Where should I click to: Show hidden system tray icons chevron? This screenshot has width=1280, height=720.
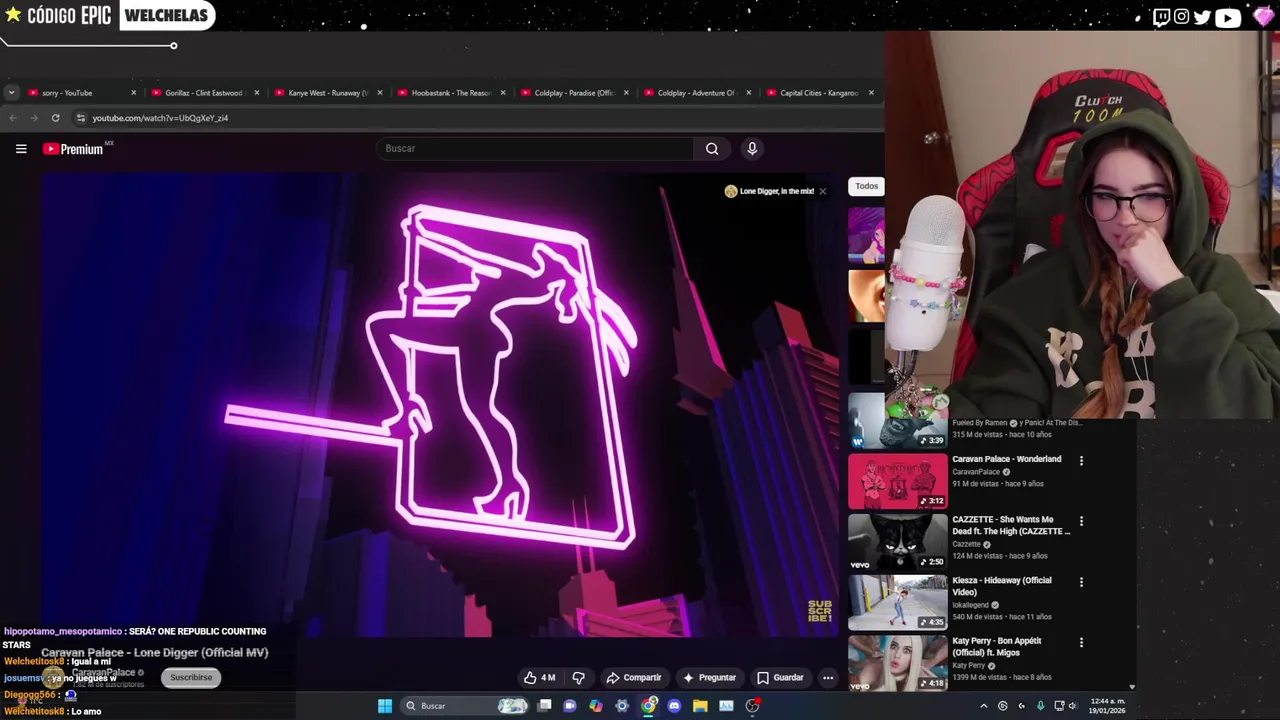click(983, 706)
